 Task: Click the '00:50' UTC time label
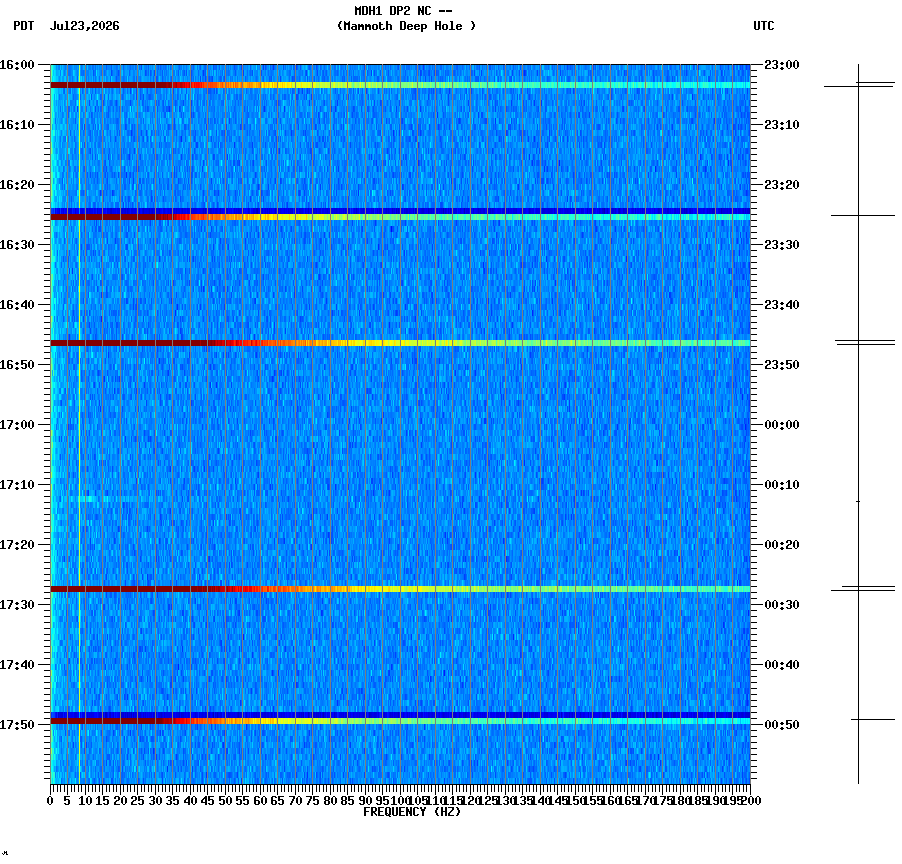(x=782, y=725)
